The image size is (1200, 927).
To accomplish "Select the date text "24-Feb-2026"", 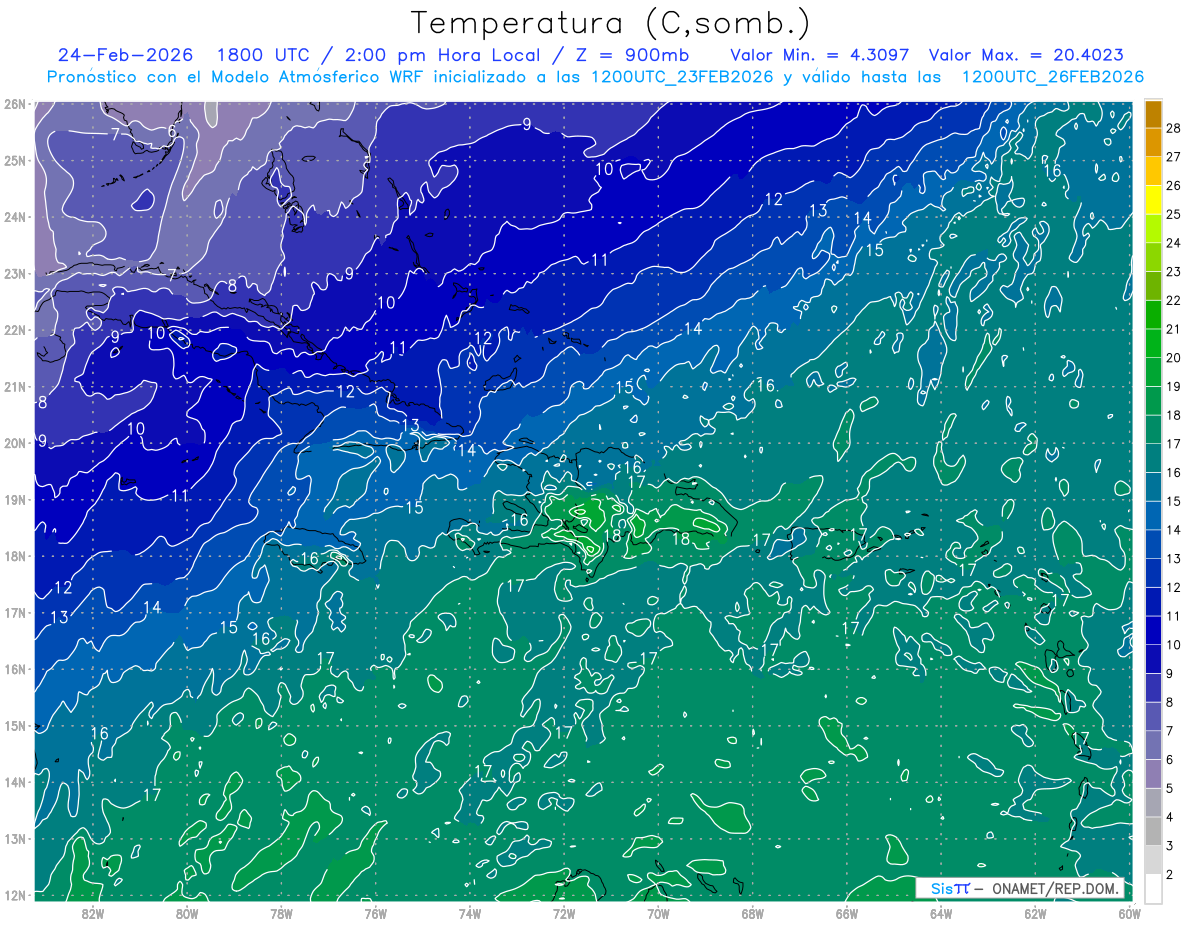I will [125, 55].
